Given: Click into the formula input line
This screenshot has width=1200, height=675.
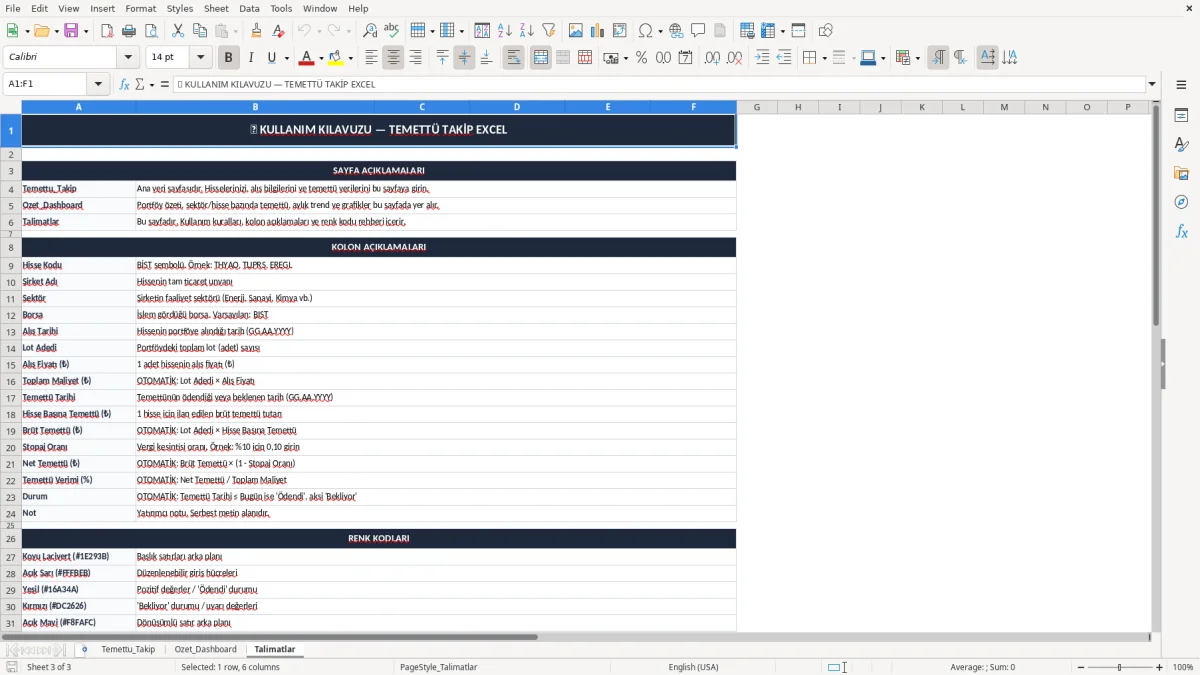Looking at the screenshot, I should (658, 84).
